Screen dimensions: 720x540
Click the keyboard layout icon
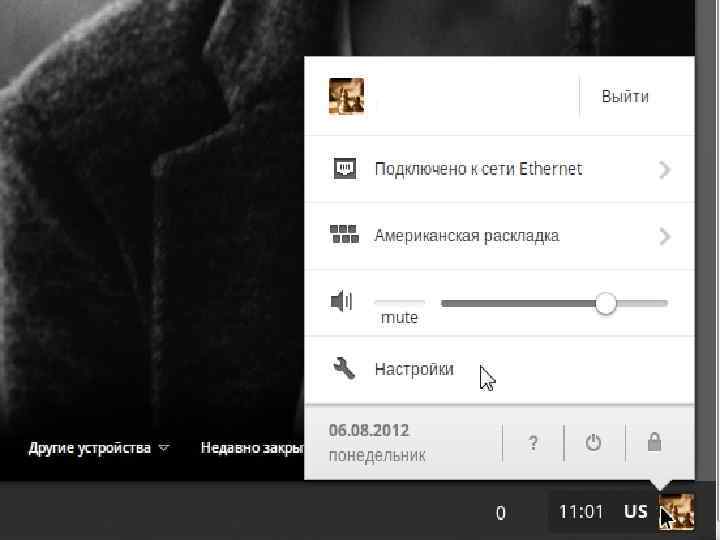pyautogui.click(x=344, y=234)
